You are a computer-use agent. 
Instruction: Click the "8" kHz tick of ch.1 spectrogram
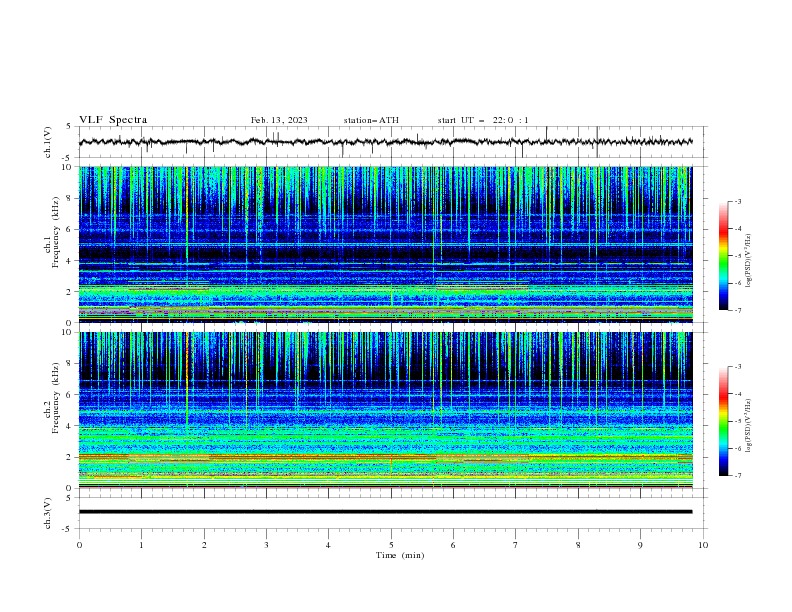tap(71, 198)
